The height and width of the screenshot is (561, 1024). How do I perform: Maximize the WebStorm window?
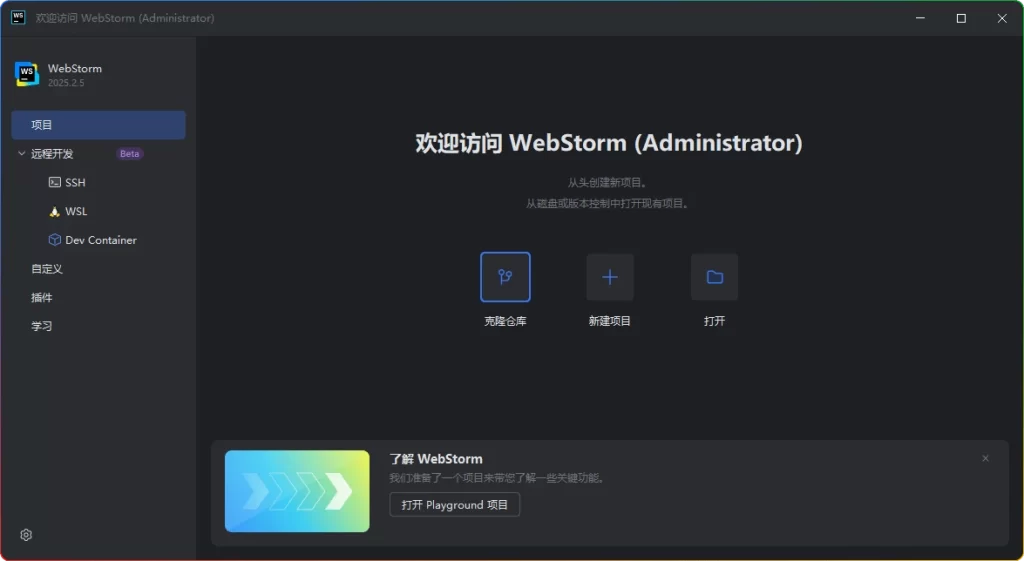tap(961, 18)
